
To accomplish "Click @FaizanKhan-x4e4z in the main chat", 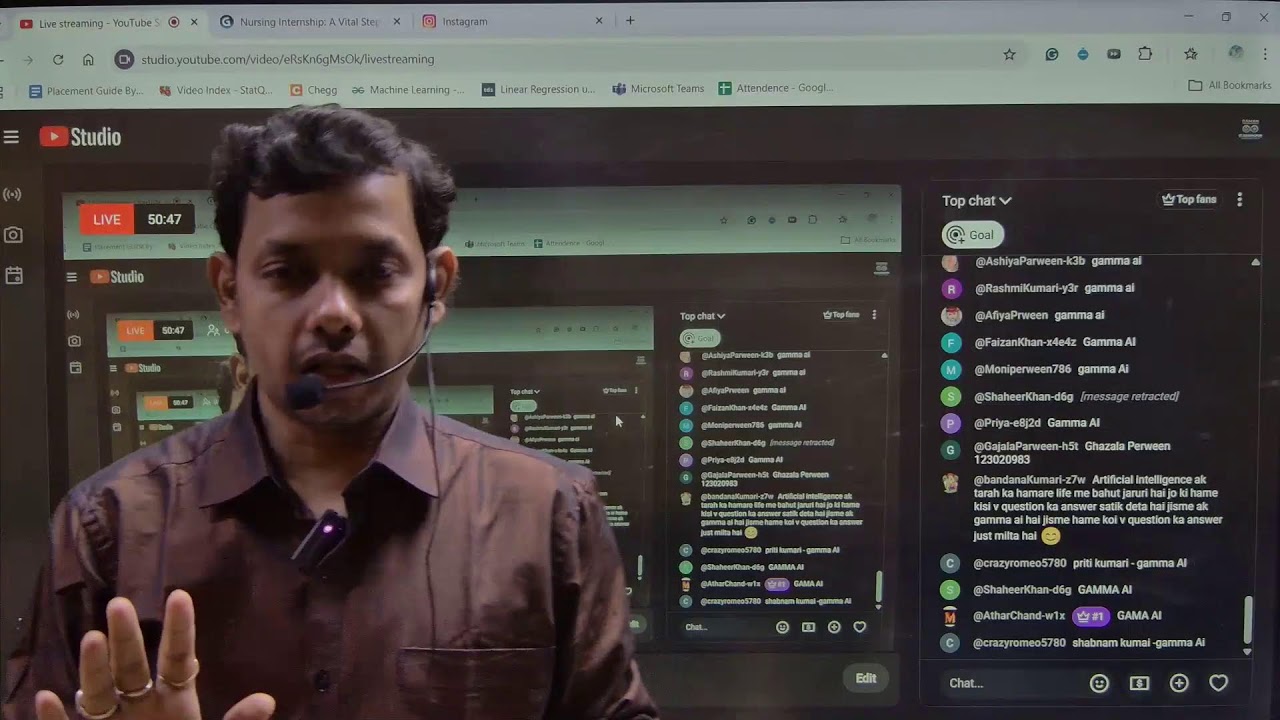I will point(1025,342).
